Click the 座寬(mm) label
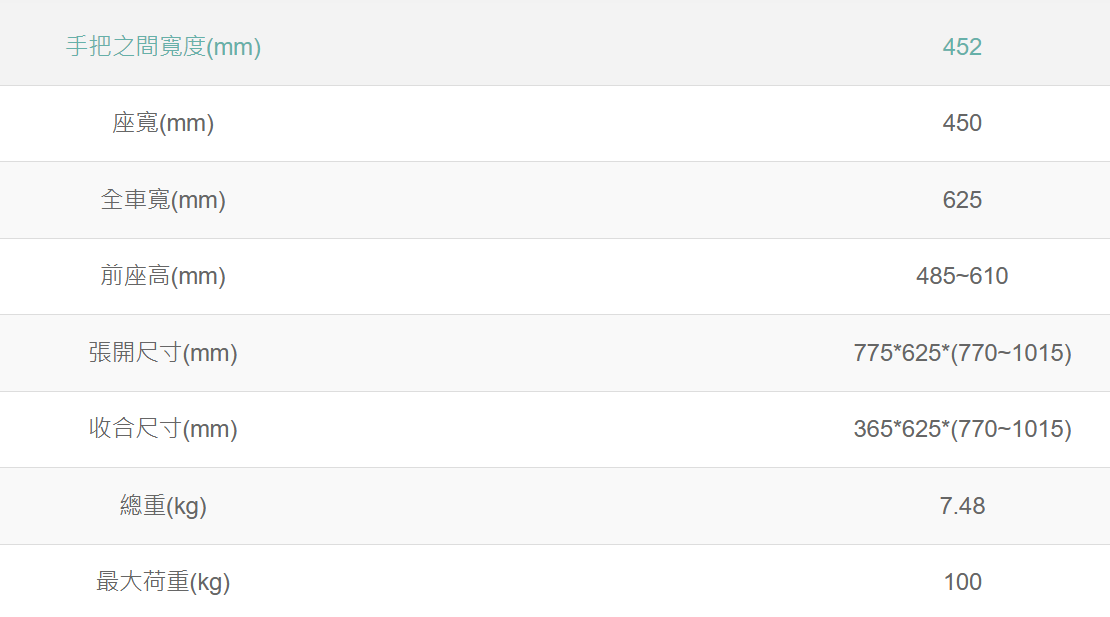The image size is (1110, 617). tap(163, 123)
